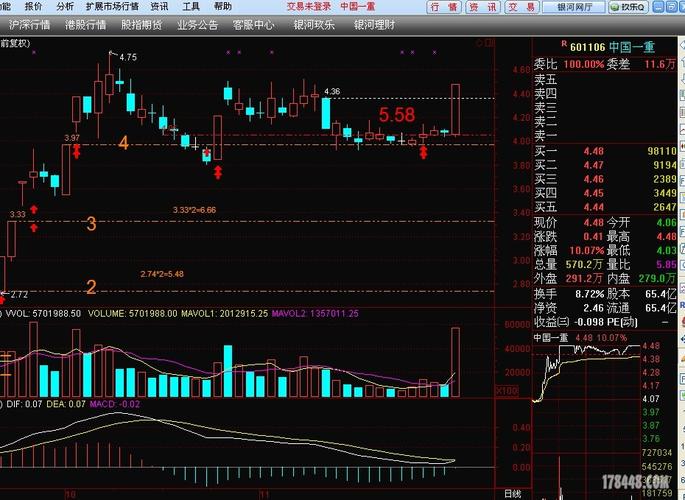The image size is (685, 500).
Task: Click the 前复权 adjustment label
Action: point(14,43)
